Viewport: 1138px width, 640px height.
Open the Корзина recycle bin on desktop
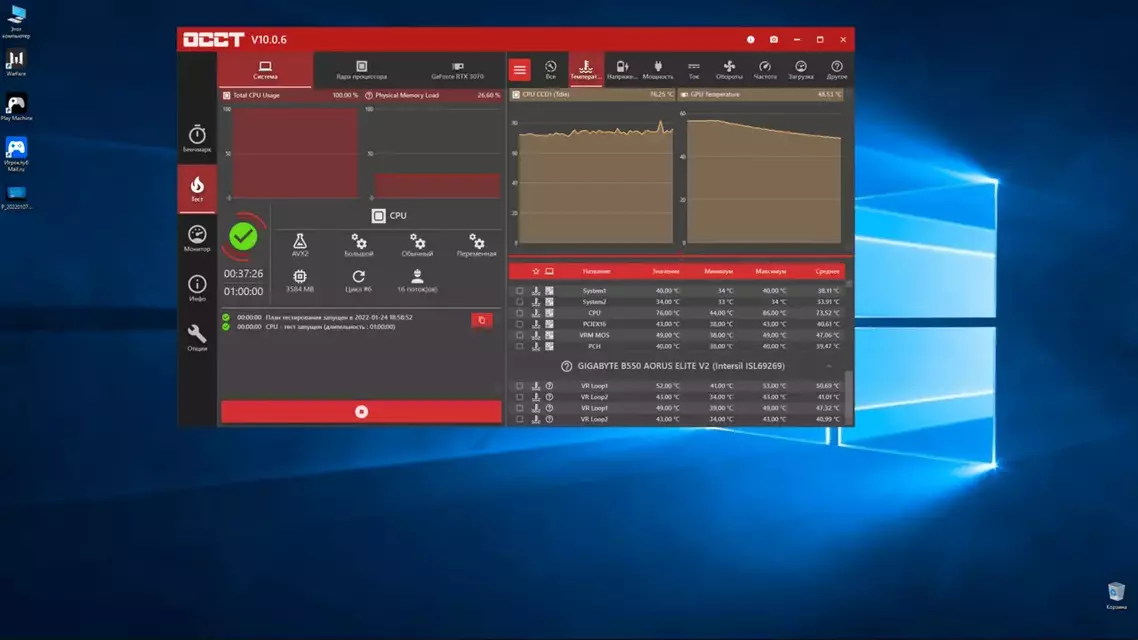[x=1116, y=596]
